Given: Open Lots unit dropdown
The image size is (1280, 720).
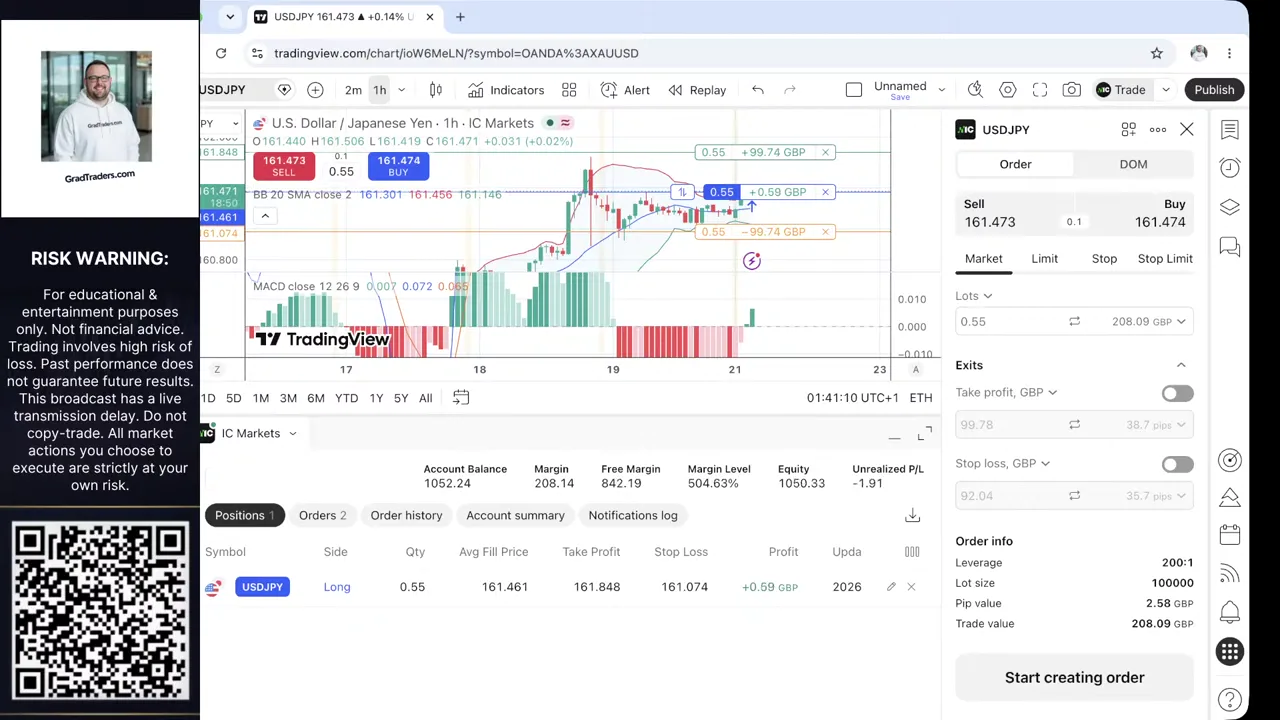Looking at the screenshot, I should (x=974, y=296).
